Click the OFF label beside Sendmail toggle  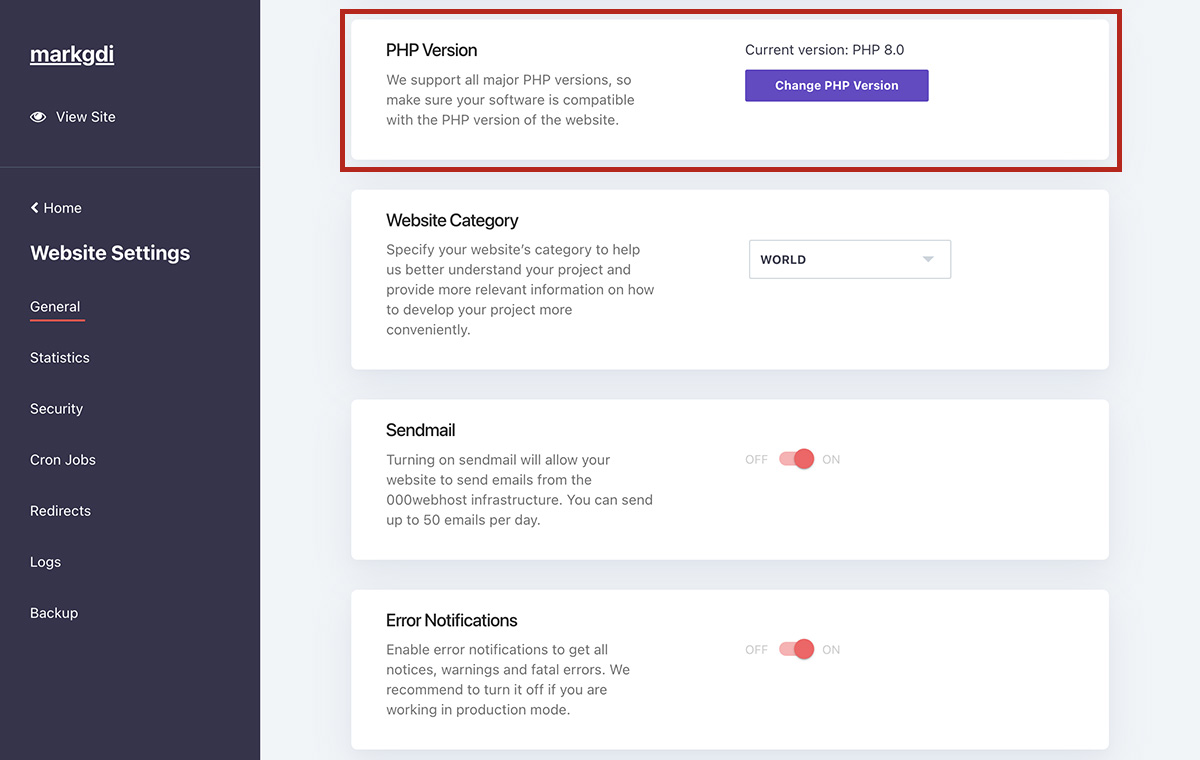[x=756, y=460]
